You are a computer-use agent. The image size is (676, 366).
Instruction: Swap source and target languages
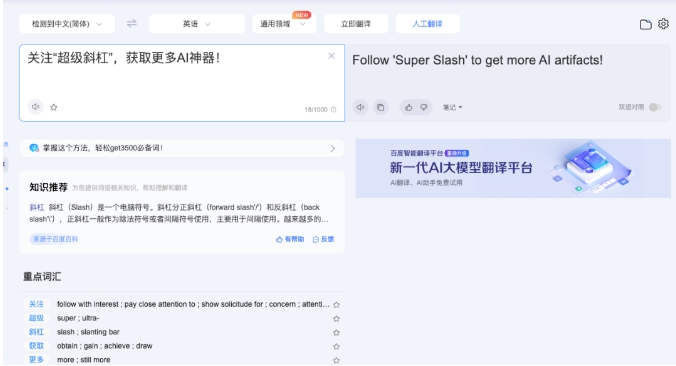click(131, 23)
